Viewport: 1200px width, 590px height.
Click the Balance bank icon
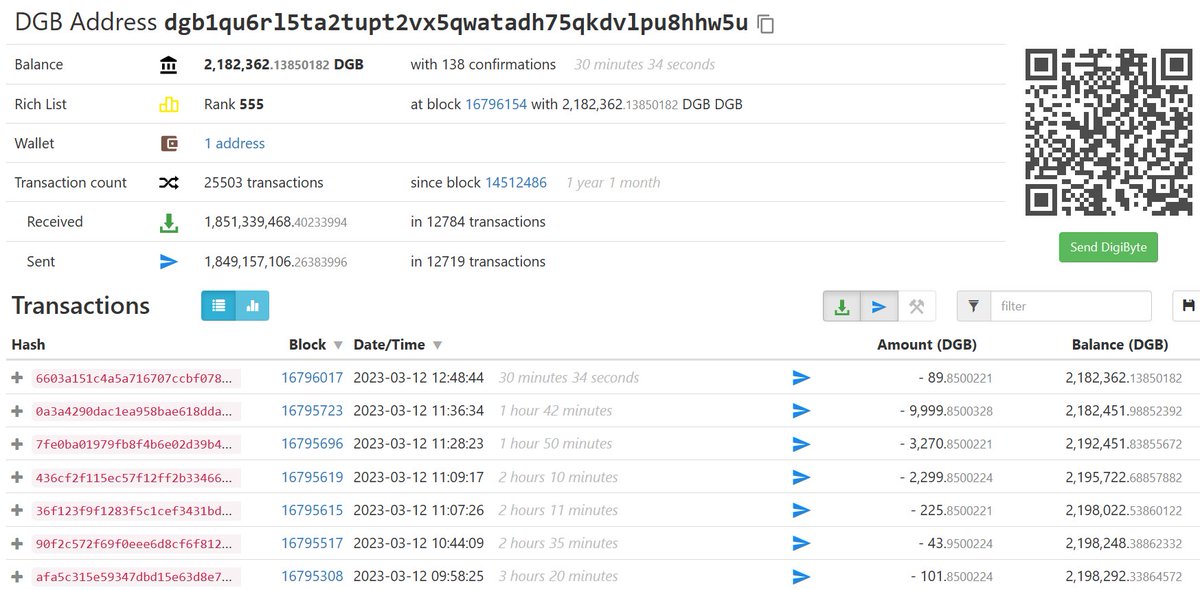(169, 65)
